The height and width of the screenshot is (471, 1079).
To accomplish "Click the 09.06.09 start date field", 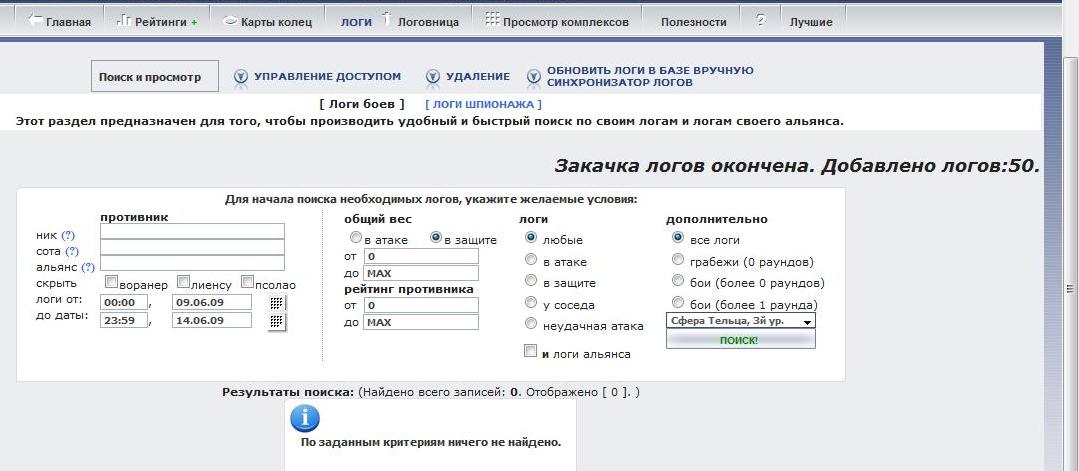I will coord(212,302).
